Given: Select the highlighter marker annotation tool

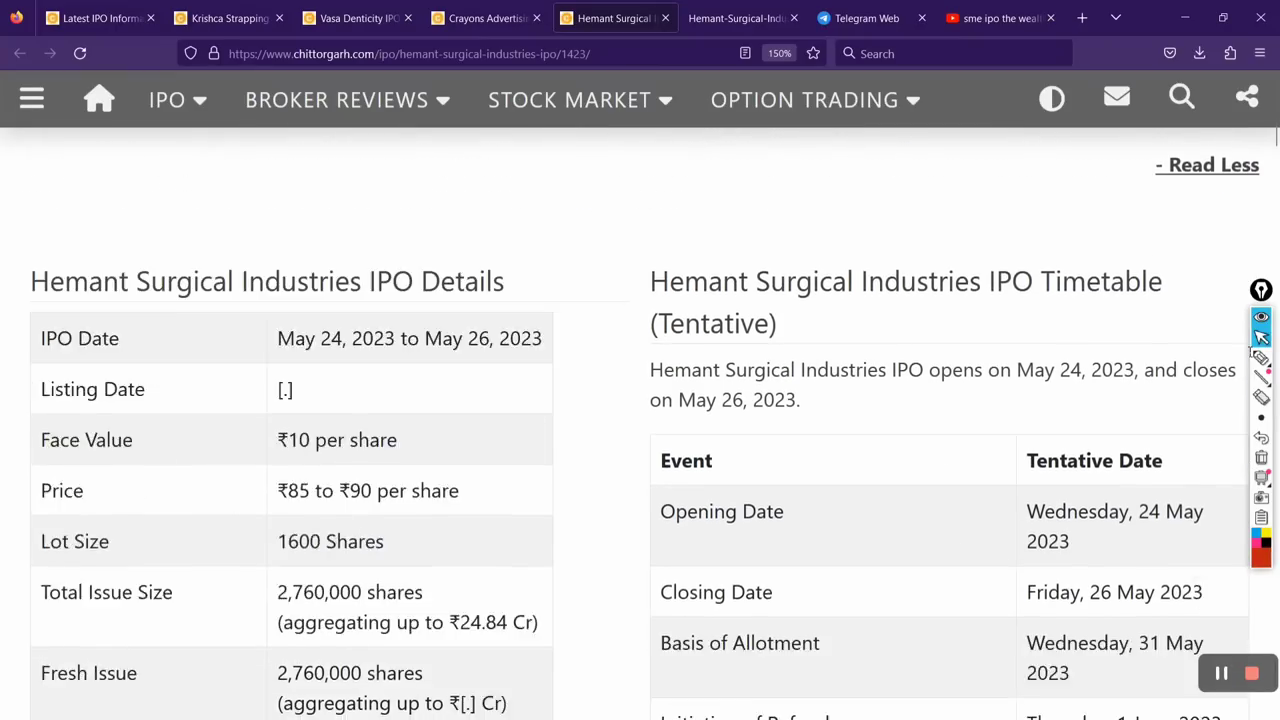Looking at the screenshot, I should (x=1261, y=357).
